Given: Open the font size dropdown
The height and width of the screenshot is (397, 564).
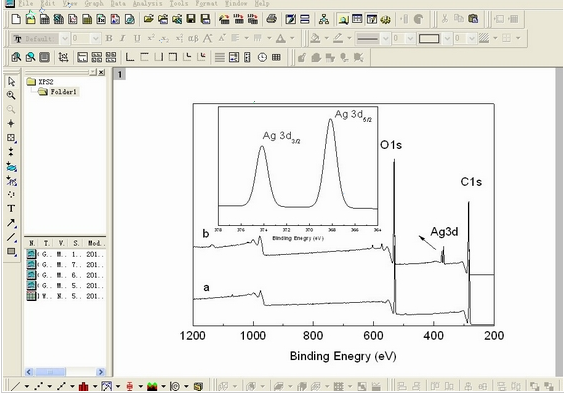Looking at the screenshot, I should click(96, 38).
